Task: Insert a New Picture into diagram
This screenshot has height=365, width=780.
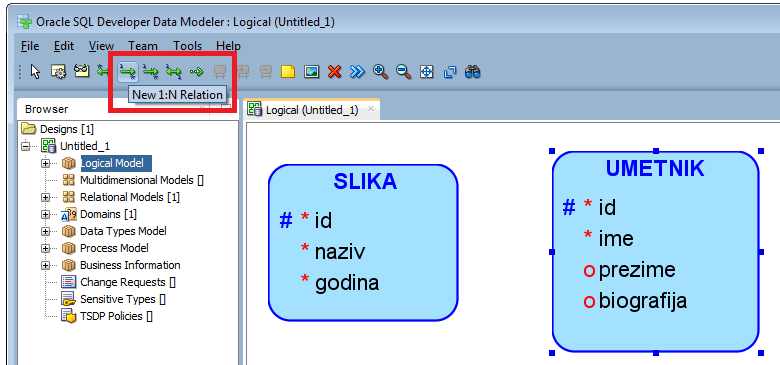Action: coord(311,72)
